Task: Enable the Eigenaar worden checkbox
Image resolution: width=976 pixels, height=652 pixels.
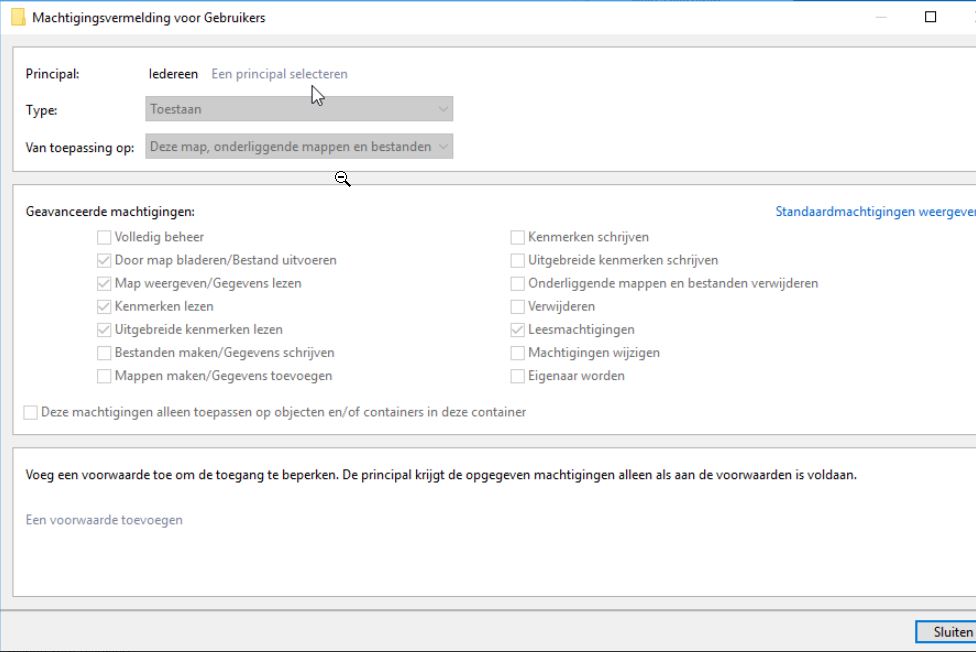Action: click(518, 376)
